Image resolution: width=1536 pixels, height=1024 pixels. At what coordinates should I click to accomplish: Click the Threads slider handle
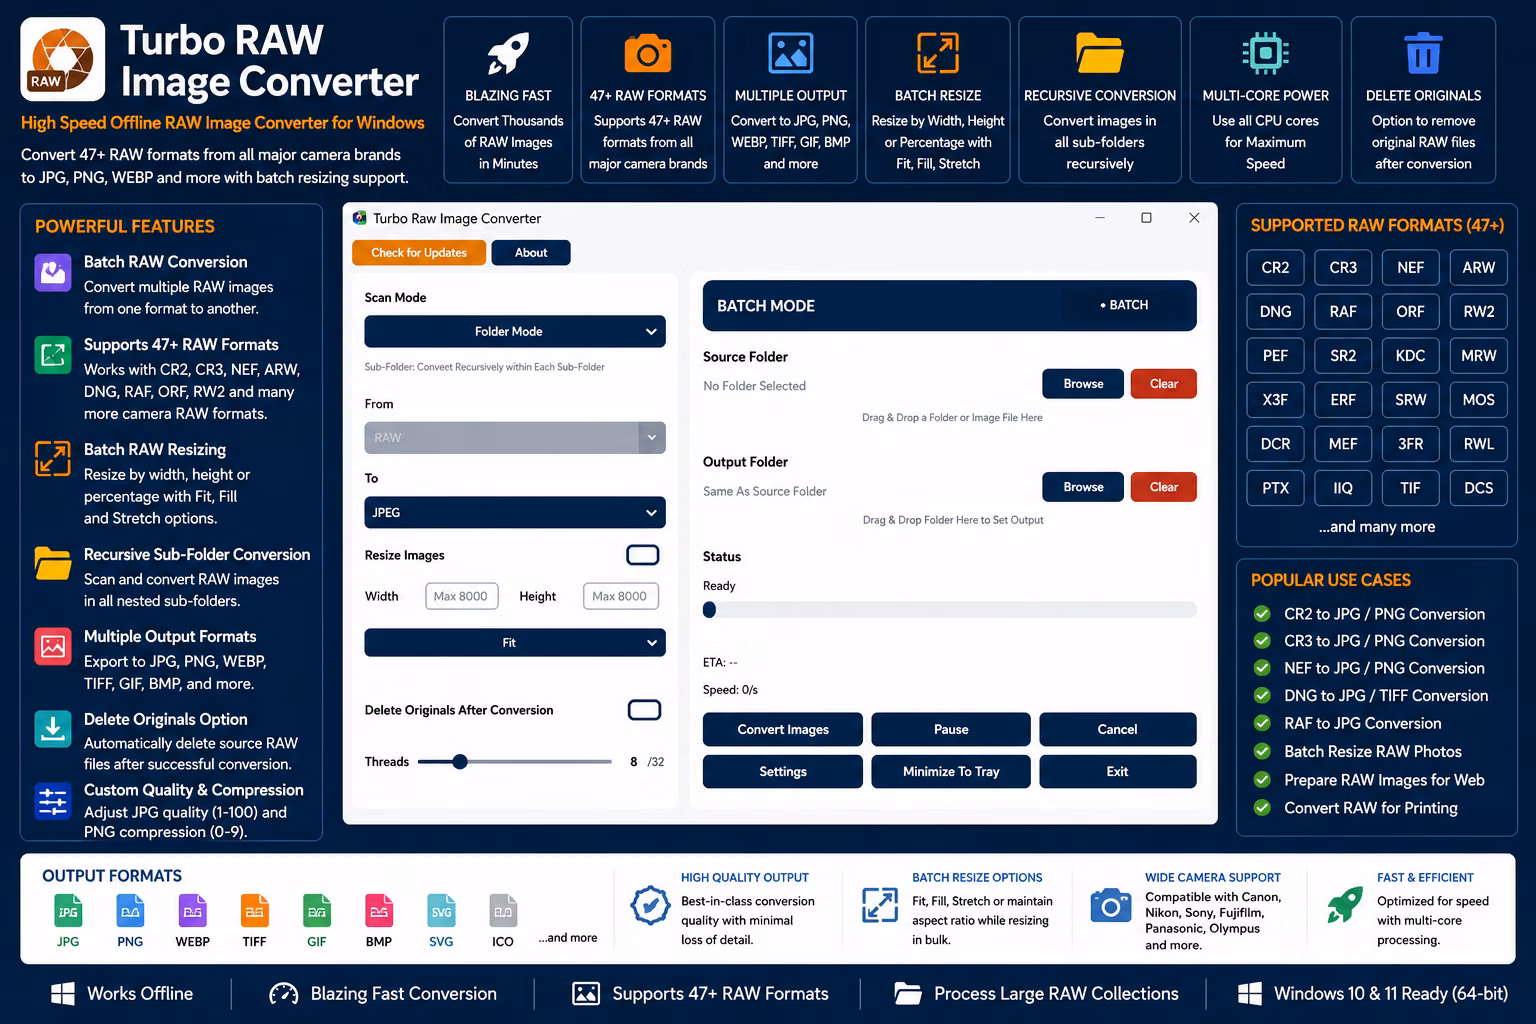tap(460, 762)
